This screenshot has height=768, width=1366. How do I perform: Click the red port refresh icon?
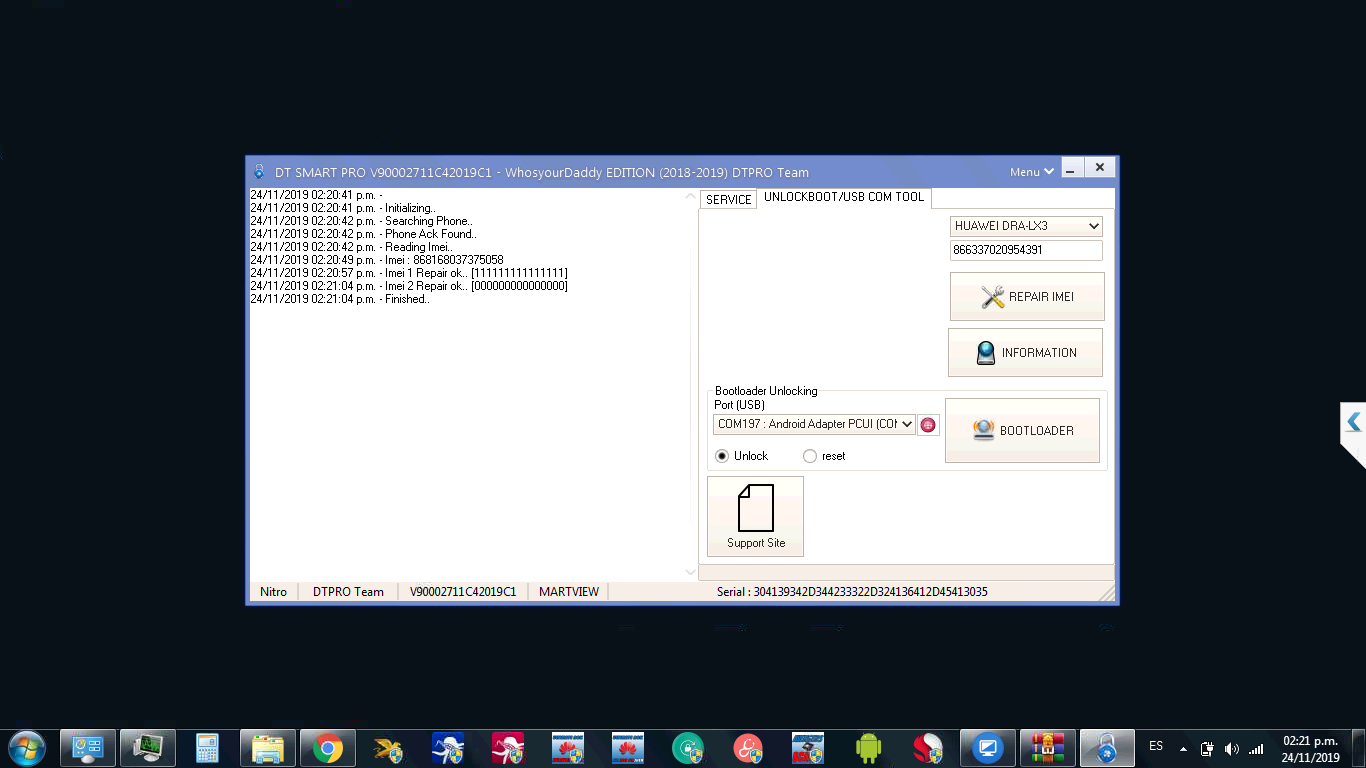[928, 425]
